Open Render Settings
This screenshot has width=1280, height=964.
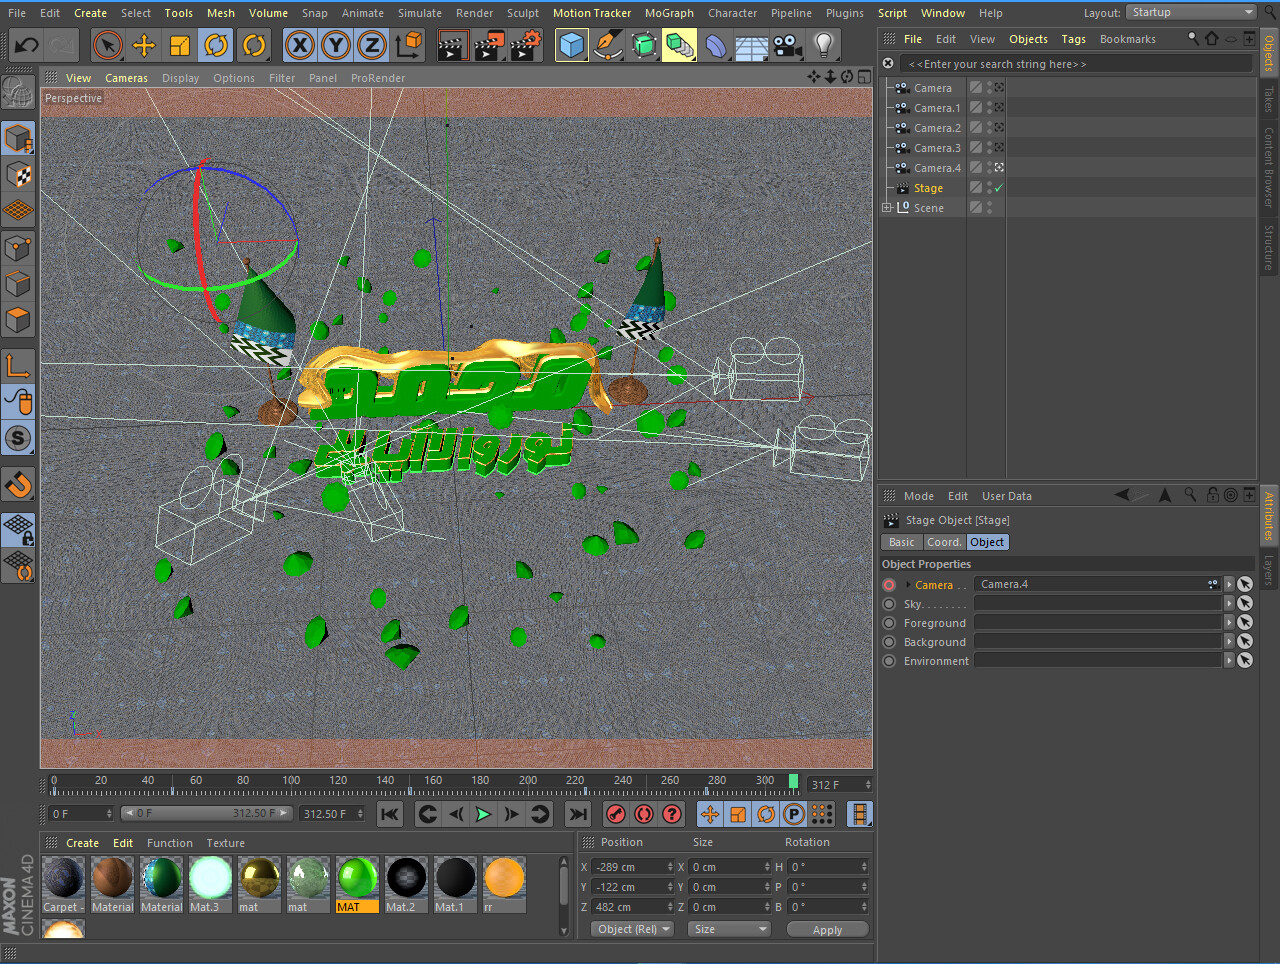click(x=523, y=45)
